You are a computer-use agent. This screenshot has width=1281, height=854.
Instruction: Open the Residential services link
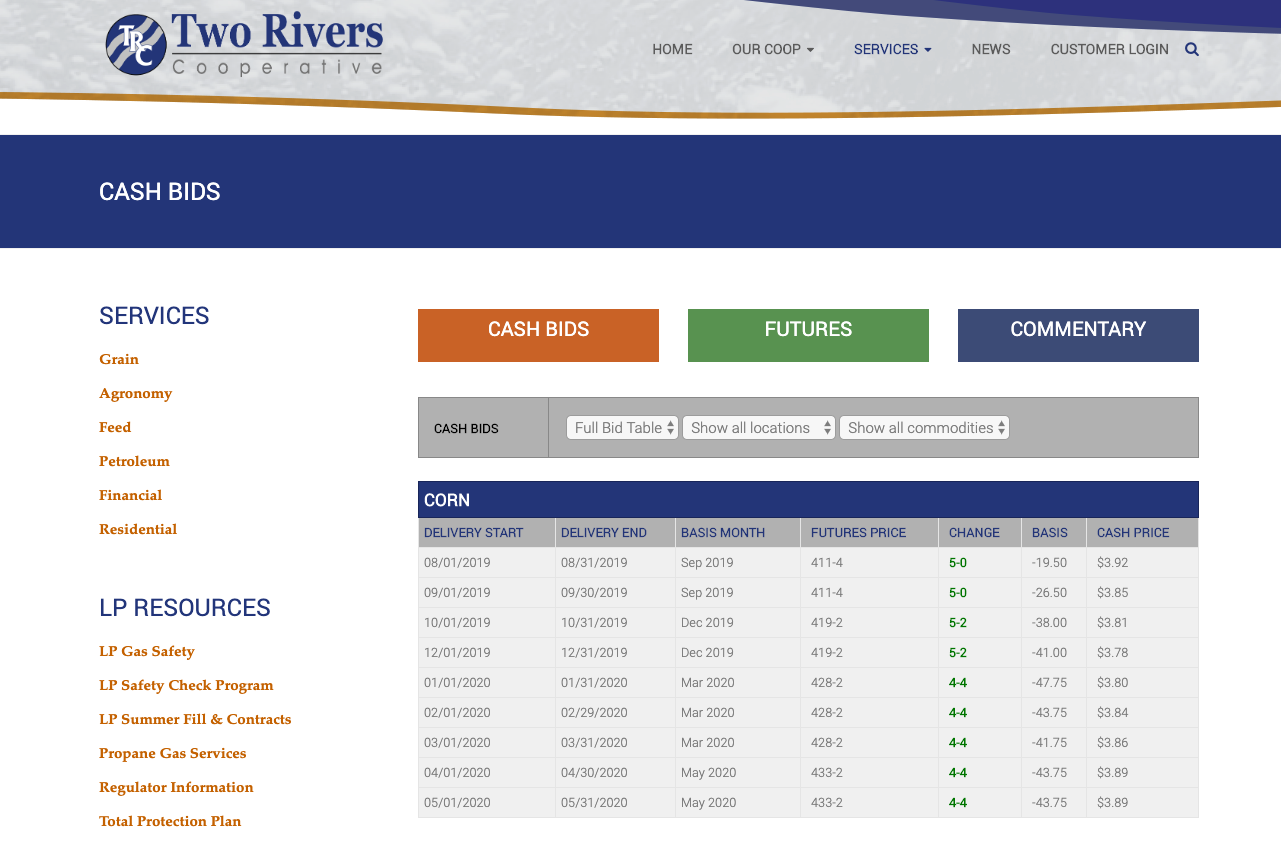(x=138, y=529)
